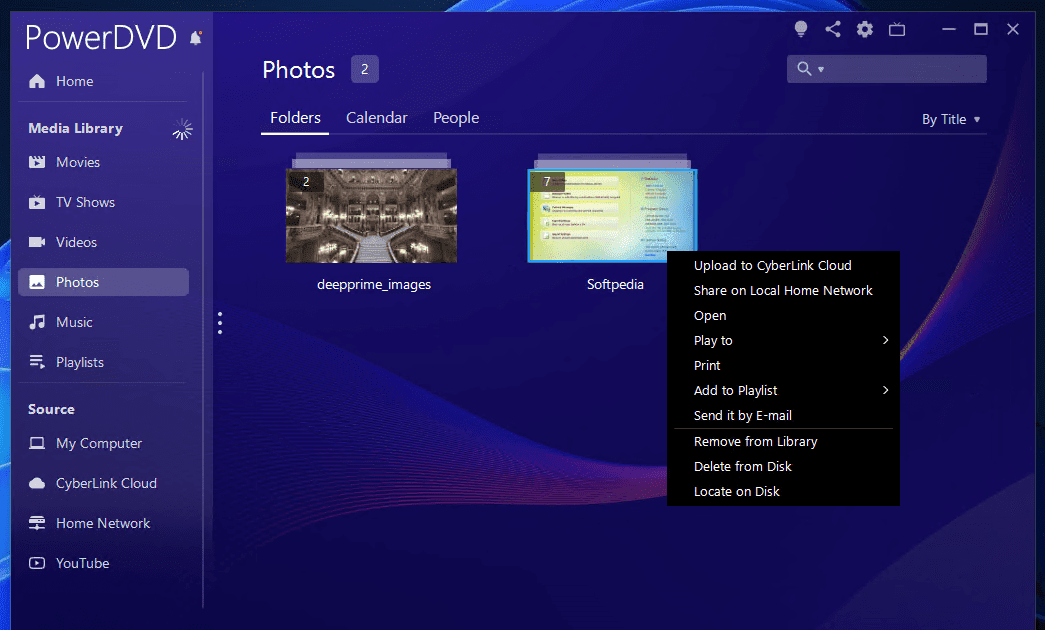1045x630 pixels.
Task: Click the Music note icon
Action: tap(37, 322)
